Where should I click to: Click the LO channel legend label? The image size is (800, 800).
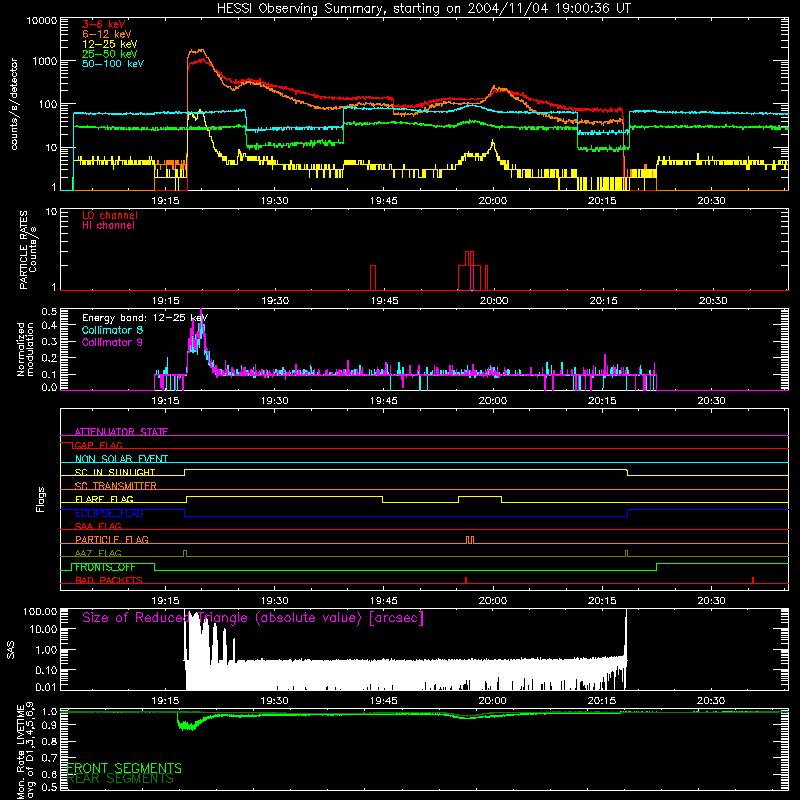tap(110, 215)
